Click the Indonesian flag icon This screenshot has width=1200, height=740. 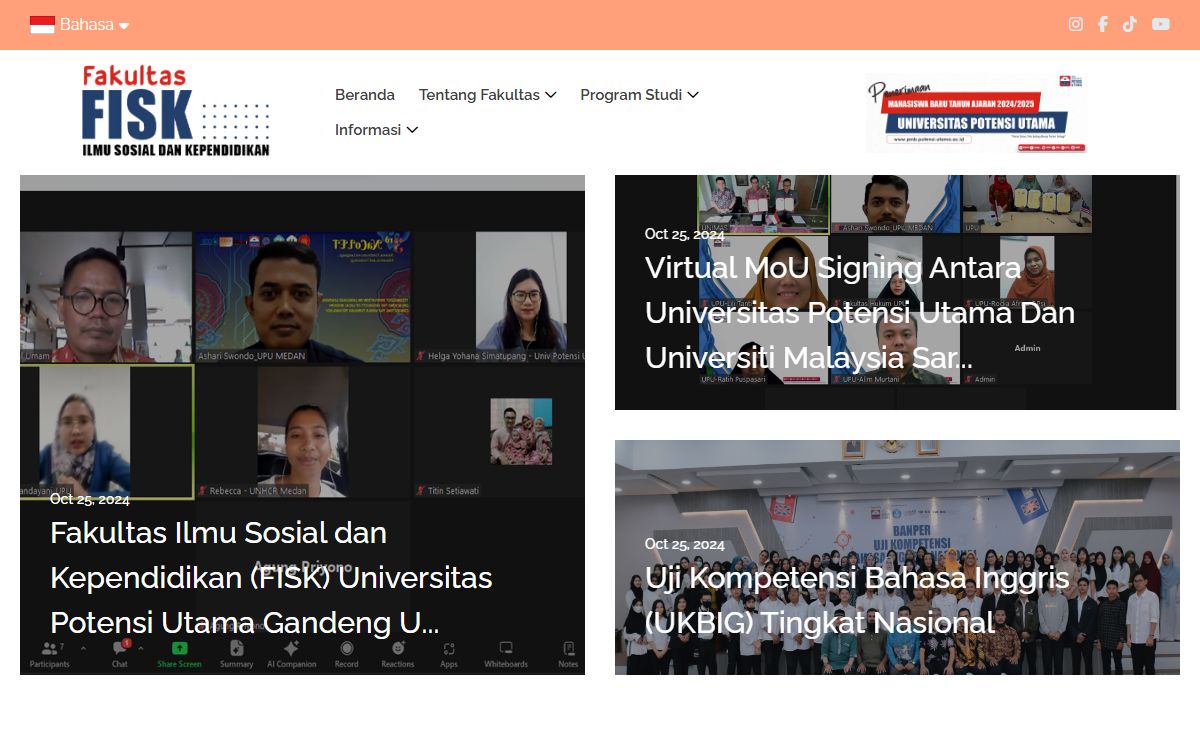pyautogui.click(x=42, y=25)
